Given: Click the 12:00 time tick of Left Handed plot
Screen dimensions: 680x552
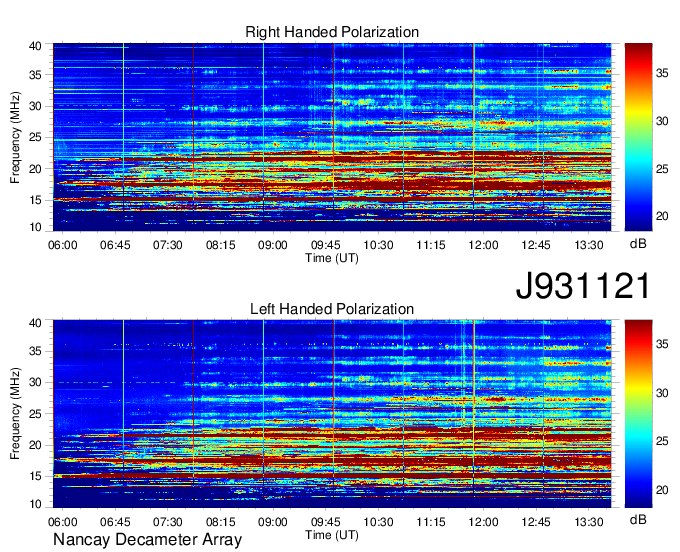Looking at the screenshot, I should [483, 522].
